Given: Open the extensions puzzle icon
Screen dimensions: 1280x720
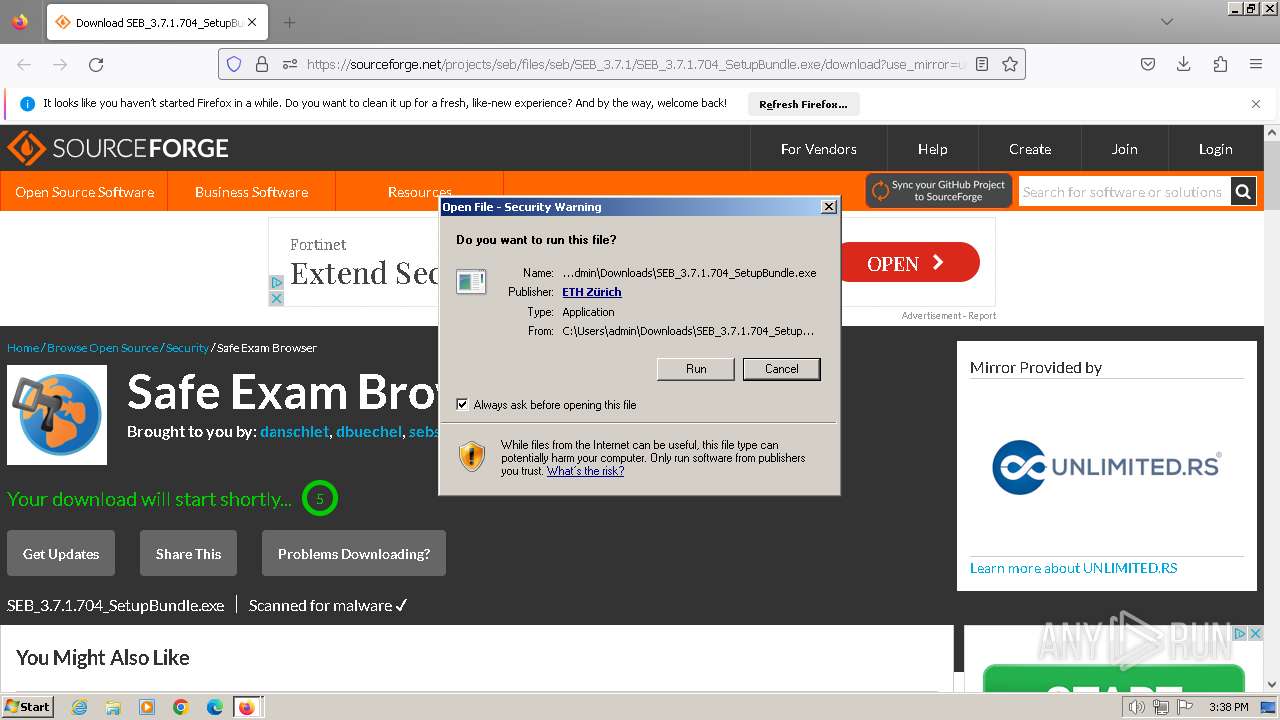Looking at the screenshot, I should click(1220, 64).
